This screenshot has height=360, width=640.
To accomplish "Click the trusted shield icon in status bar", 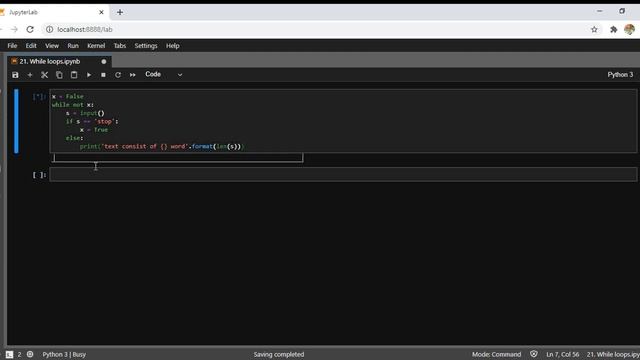I will point(533,354).
